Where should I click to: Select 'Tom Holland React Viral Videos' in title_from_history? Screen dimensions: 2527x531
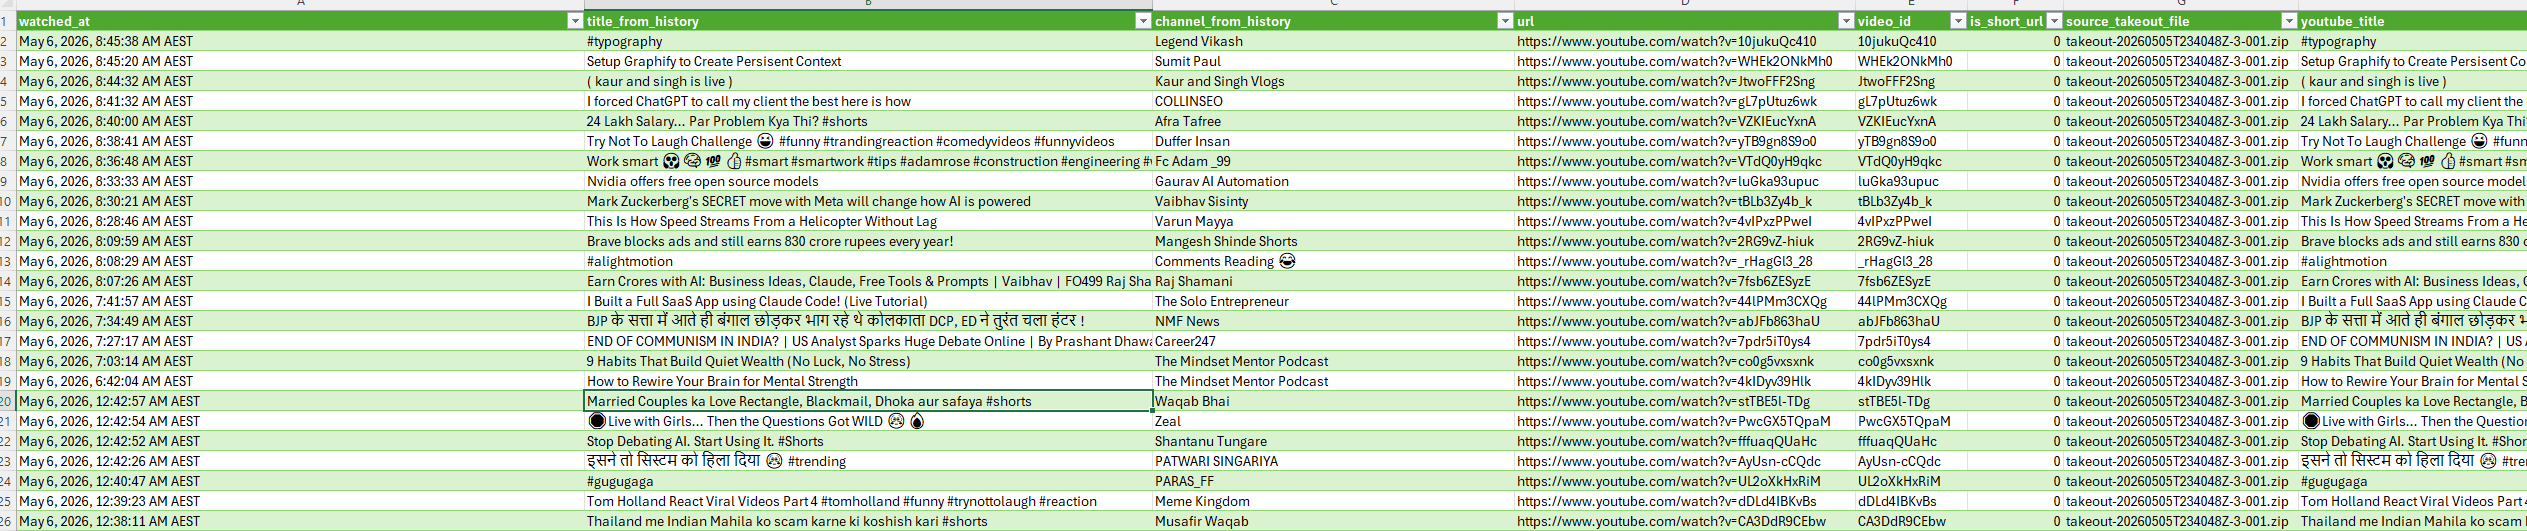pos(868,501)
